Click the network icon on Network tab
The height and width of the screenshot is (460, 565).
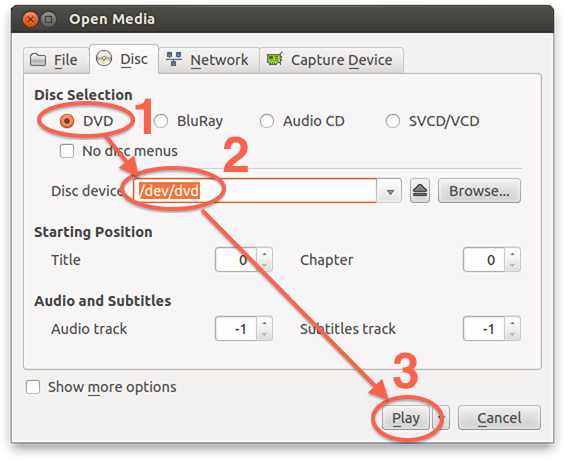point(174,59)
